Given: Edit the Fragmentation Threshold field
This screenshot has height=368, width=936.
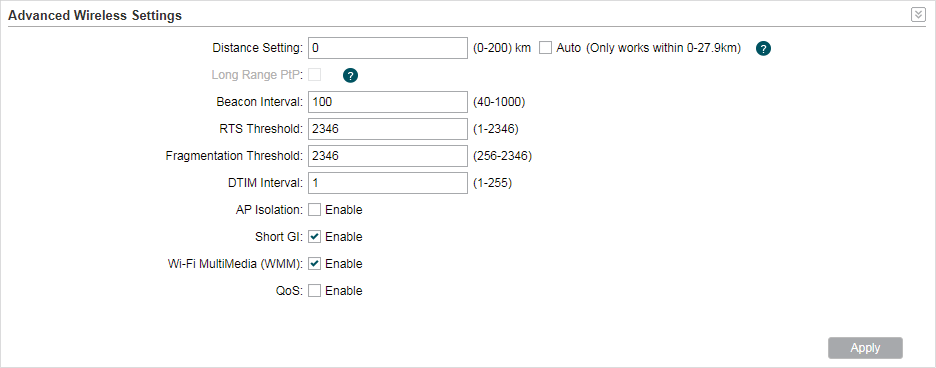Looking at the screenshot, I should [x=388, y=156].
